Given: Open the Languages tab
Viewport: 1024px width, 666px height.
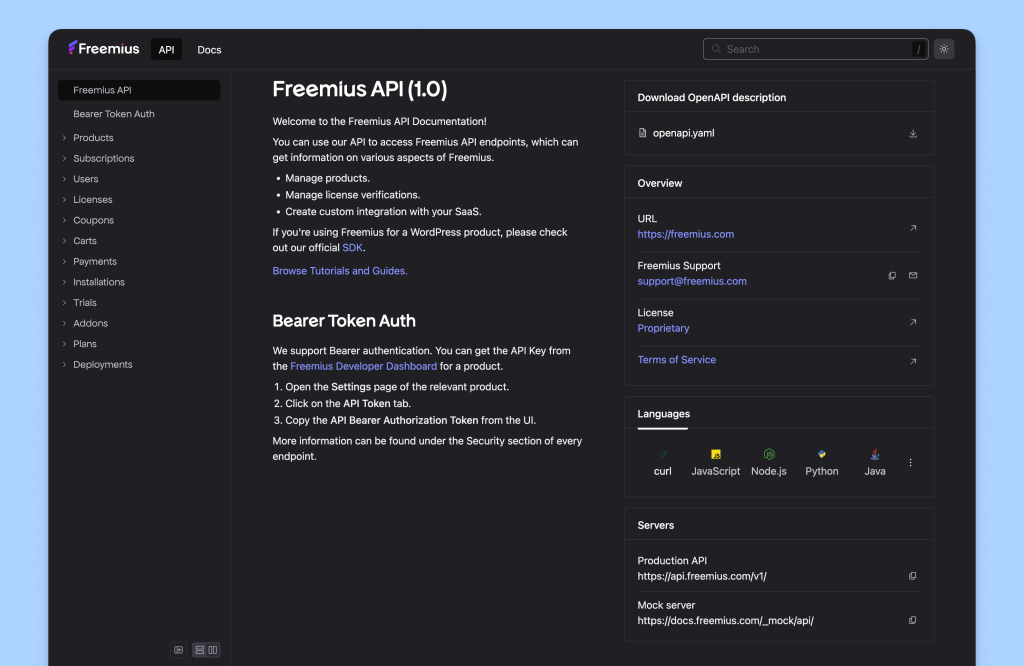Looking at the screenshot, I should pos(664,414).
